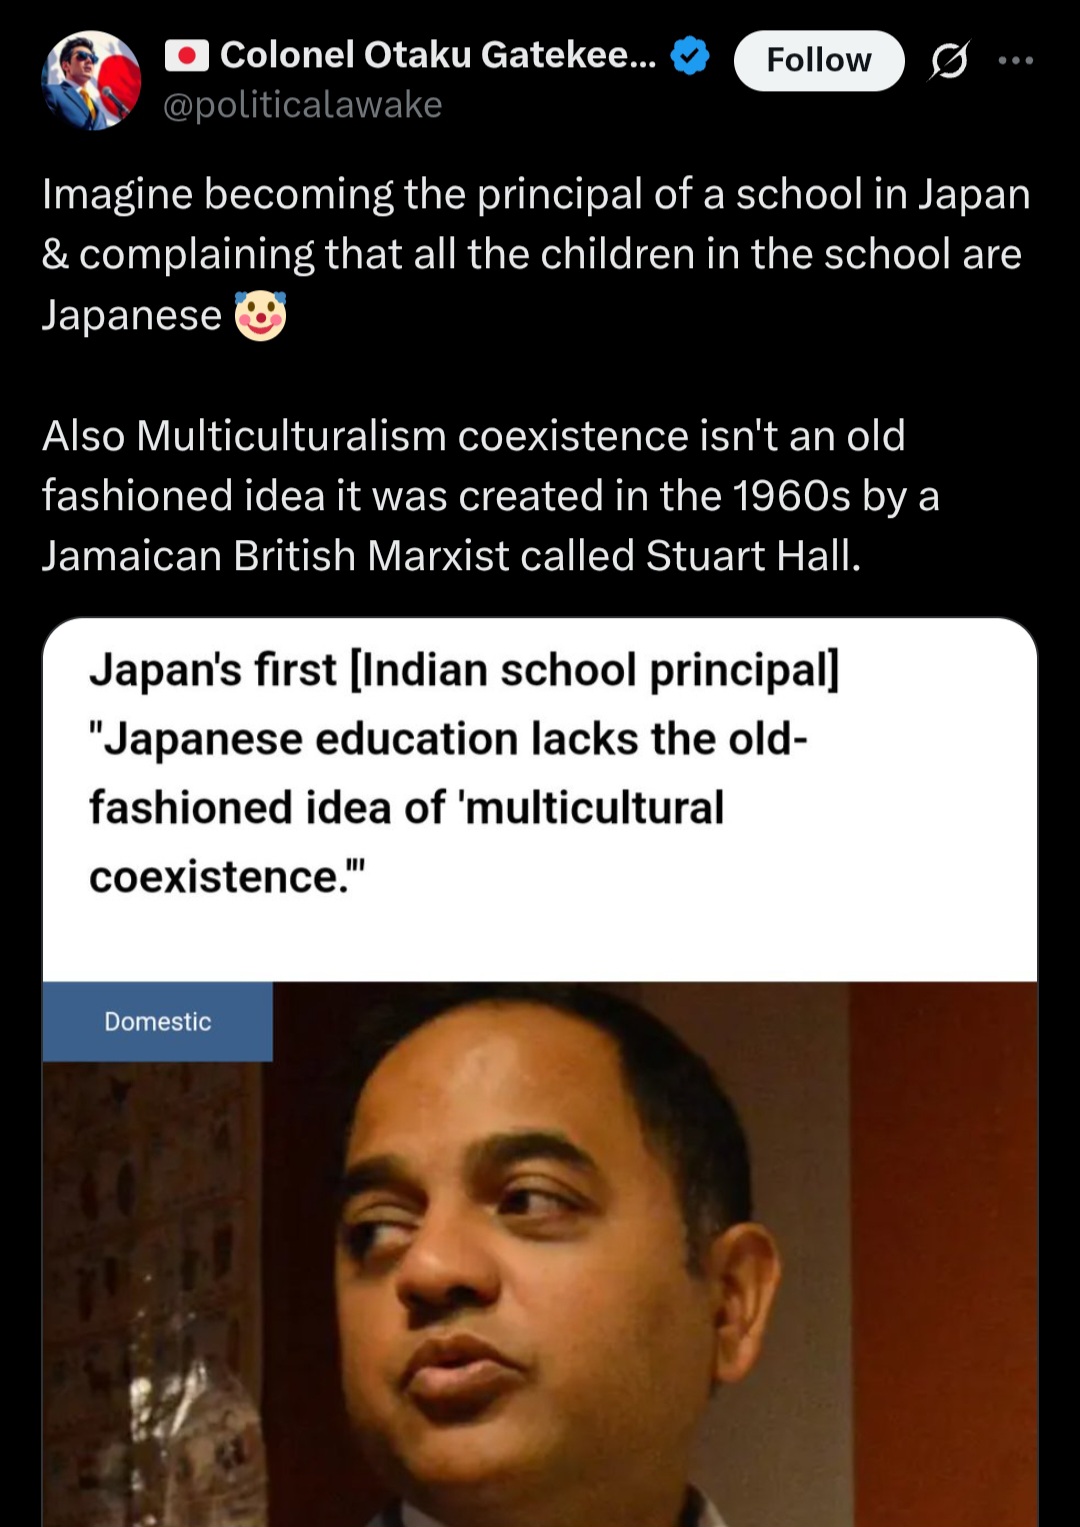Open the @politicalawake handle link

pos(302,105)
